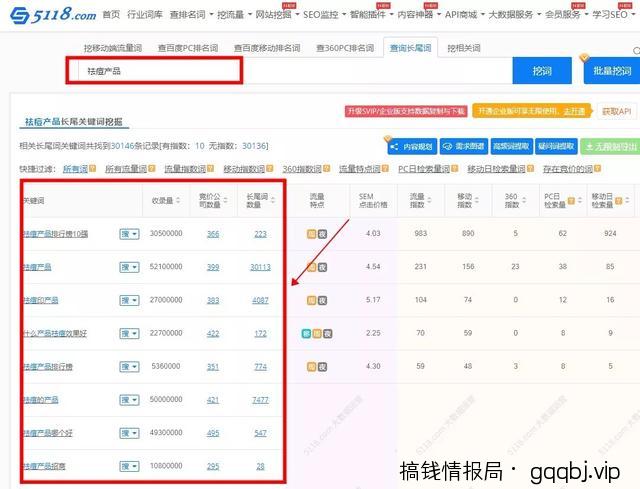This screenshot has height=489, width=640.
Task: Click the green 无限制导出 button
Action: [610, 146]
